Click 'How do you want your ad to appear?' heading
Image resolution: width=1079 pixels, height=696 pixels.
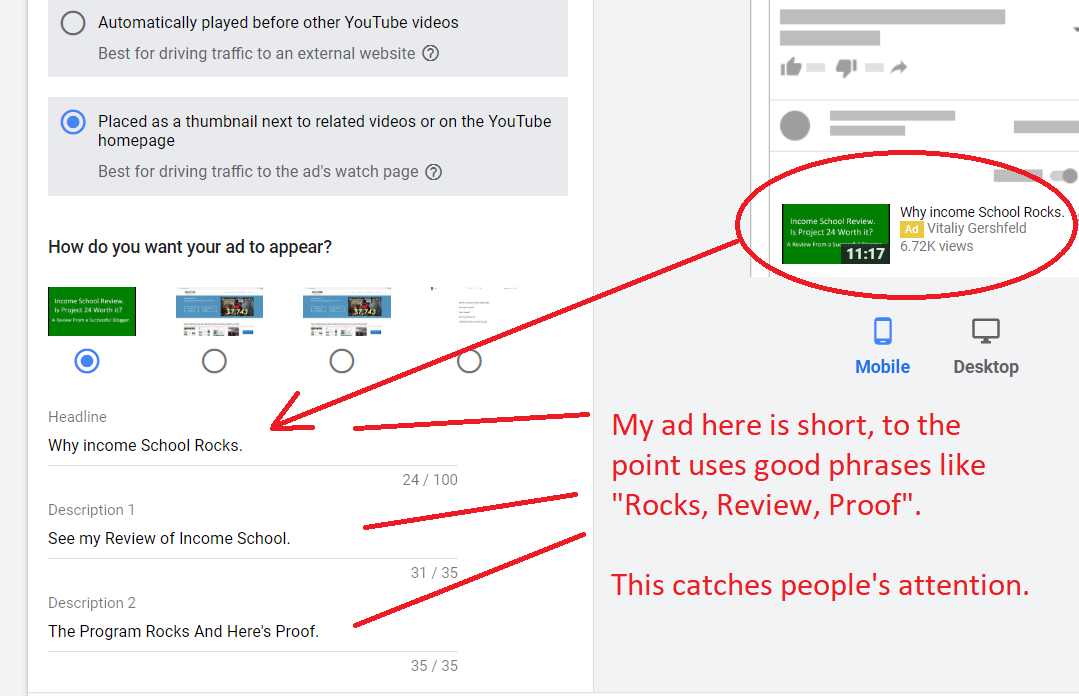tap(190, 247)
